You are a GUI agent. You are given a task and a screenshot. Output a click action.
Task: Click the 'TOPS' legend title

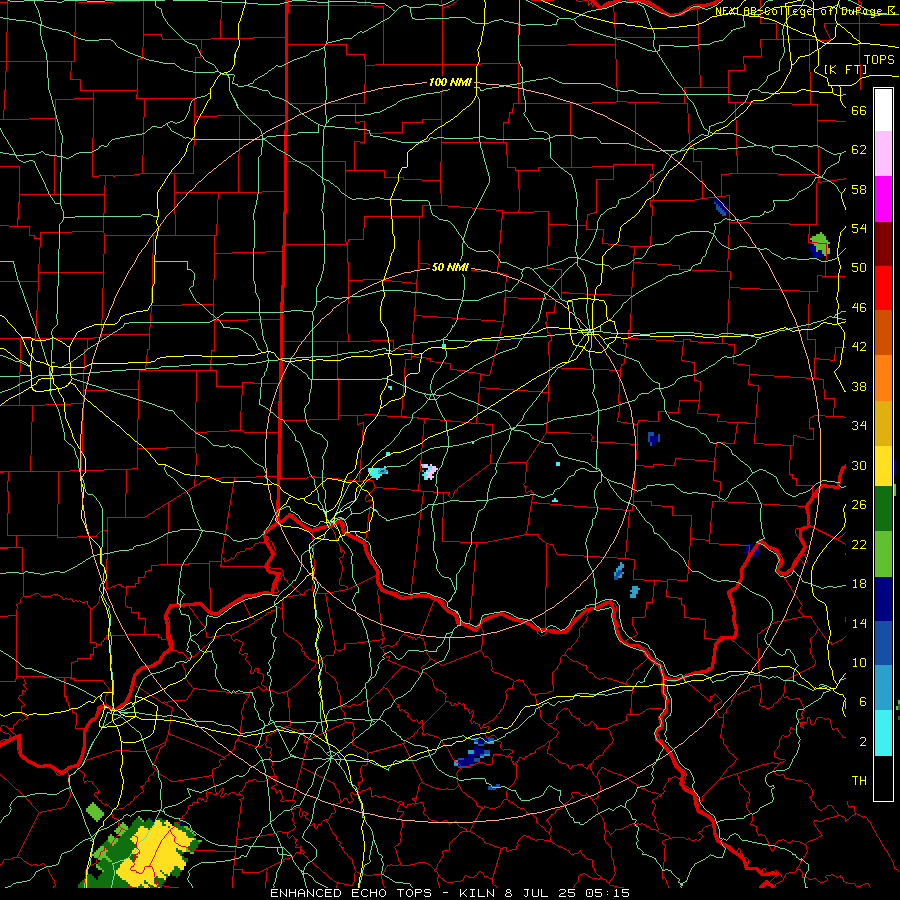point(879,60)
